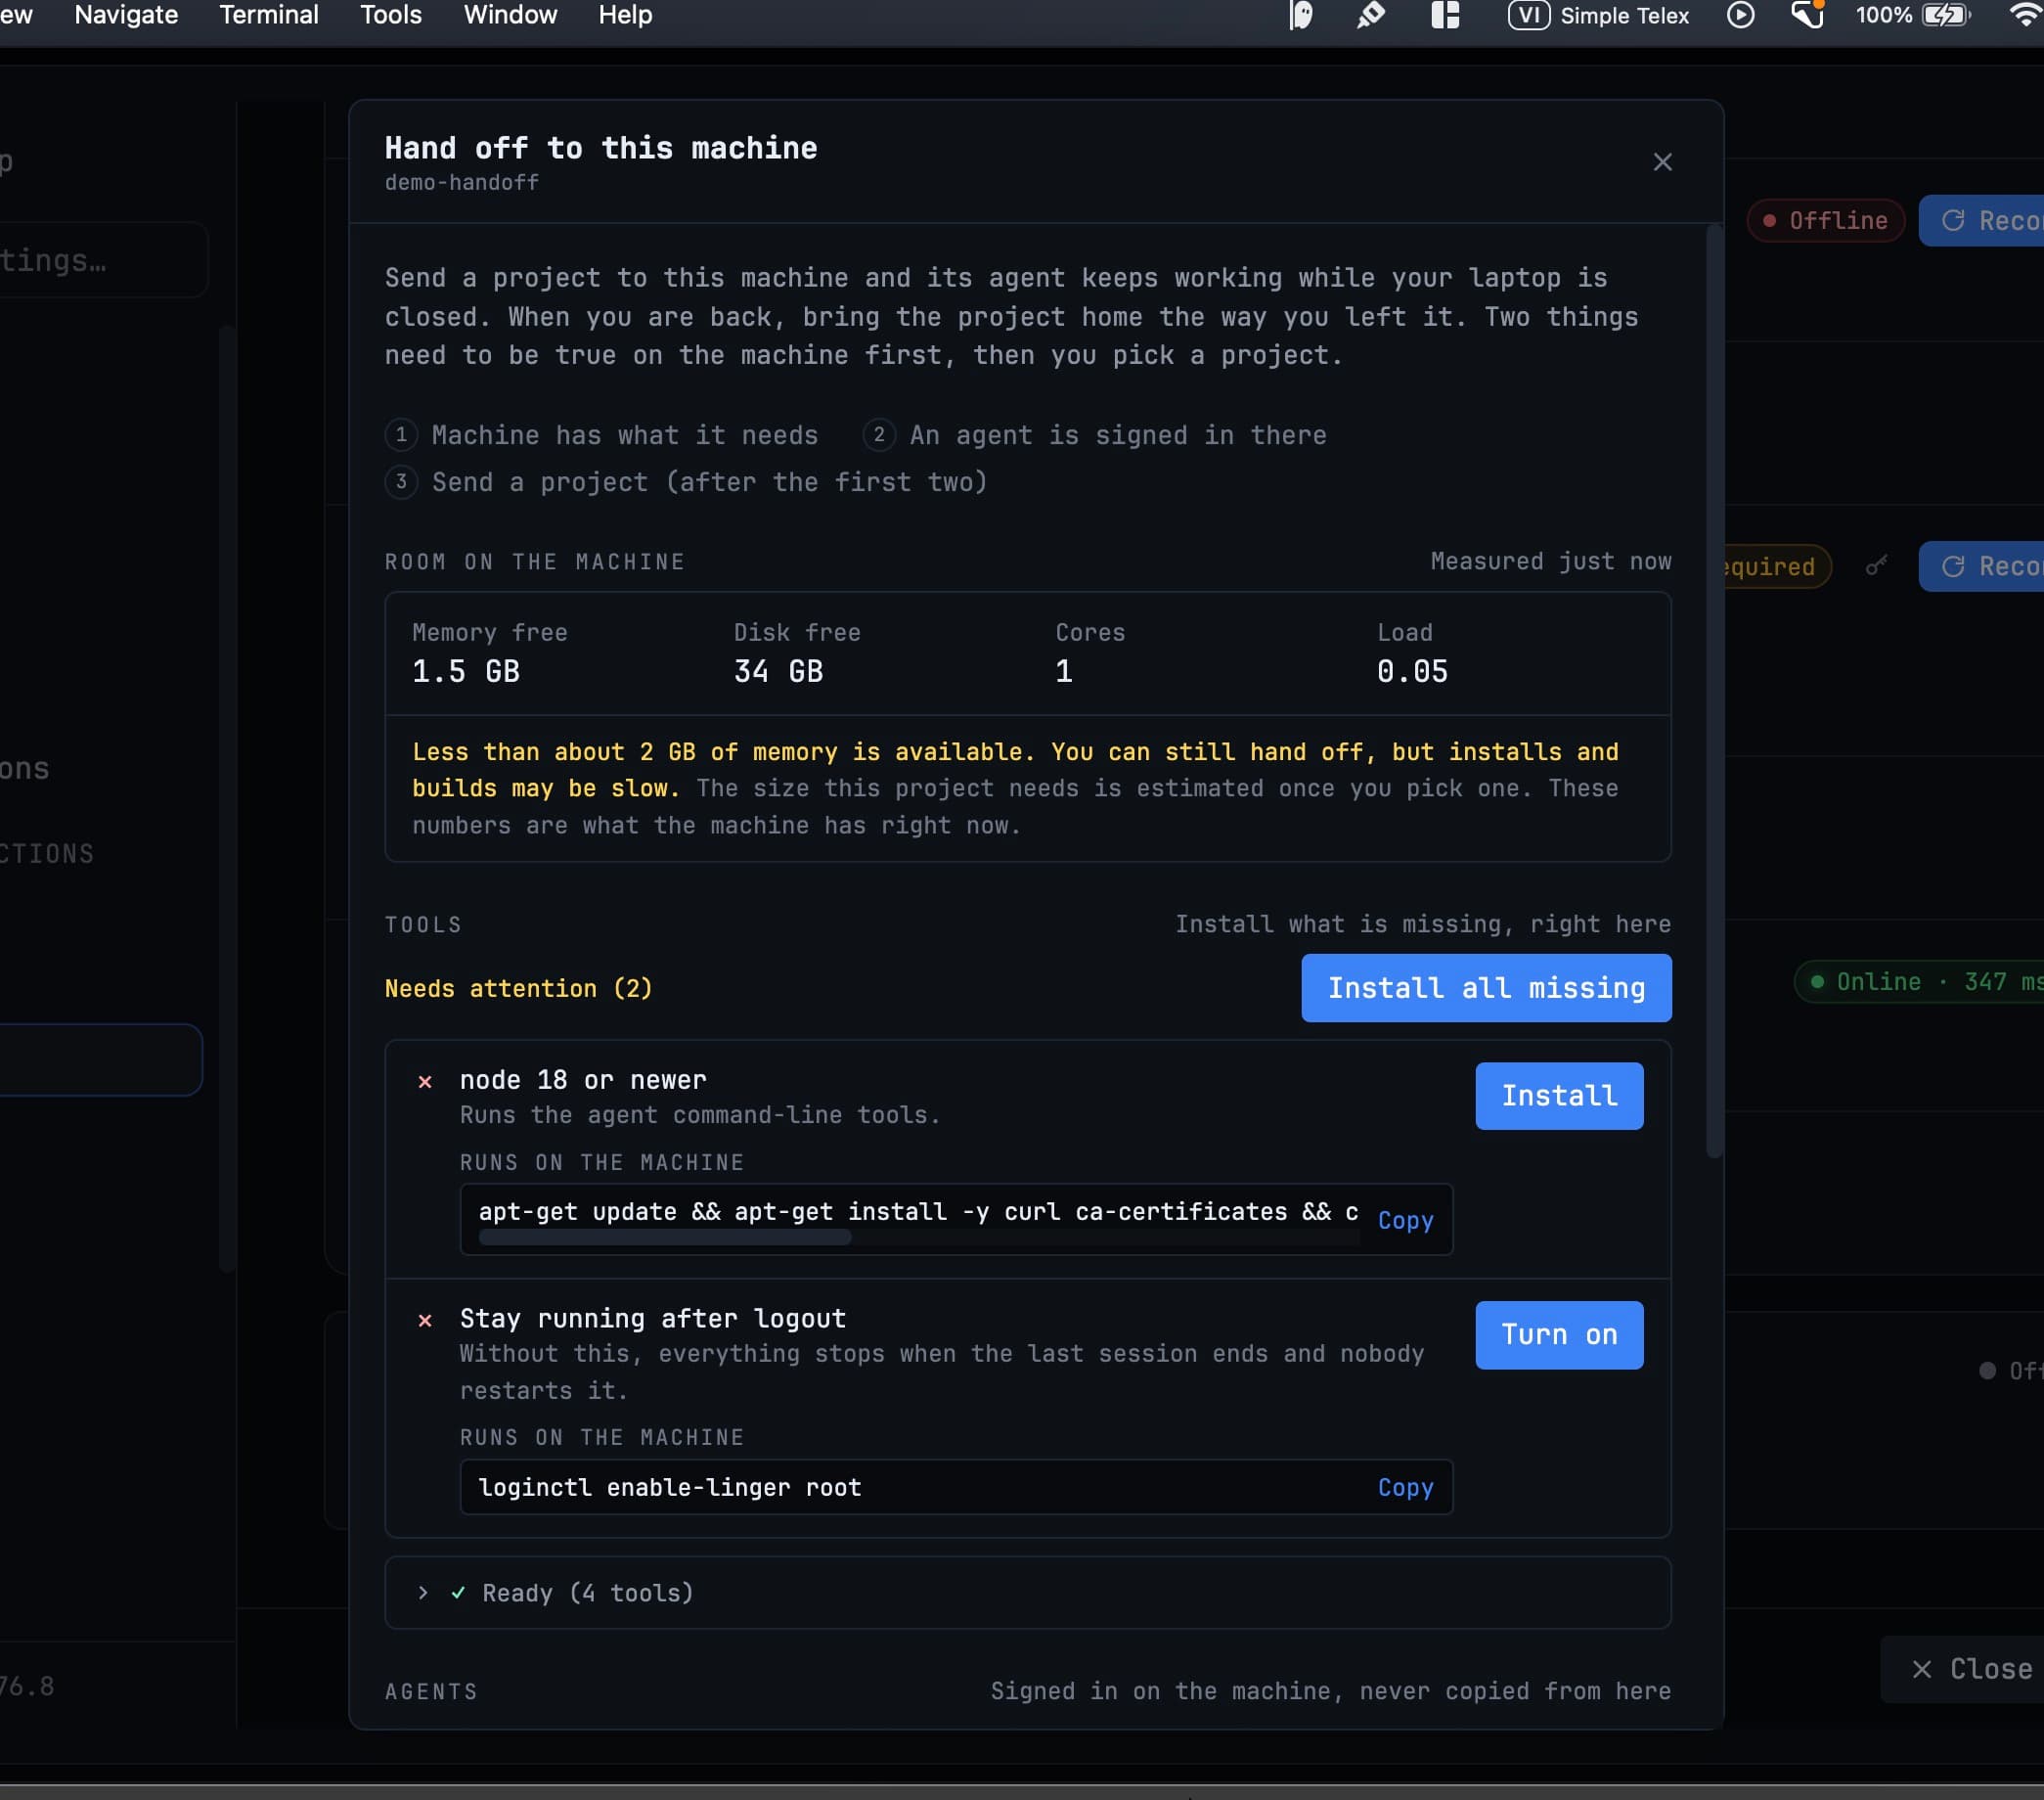2044x1800 pixels.
Task: Click the horizontal scrollbar under apt-get command
Action: pos(665,1238)
